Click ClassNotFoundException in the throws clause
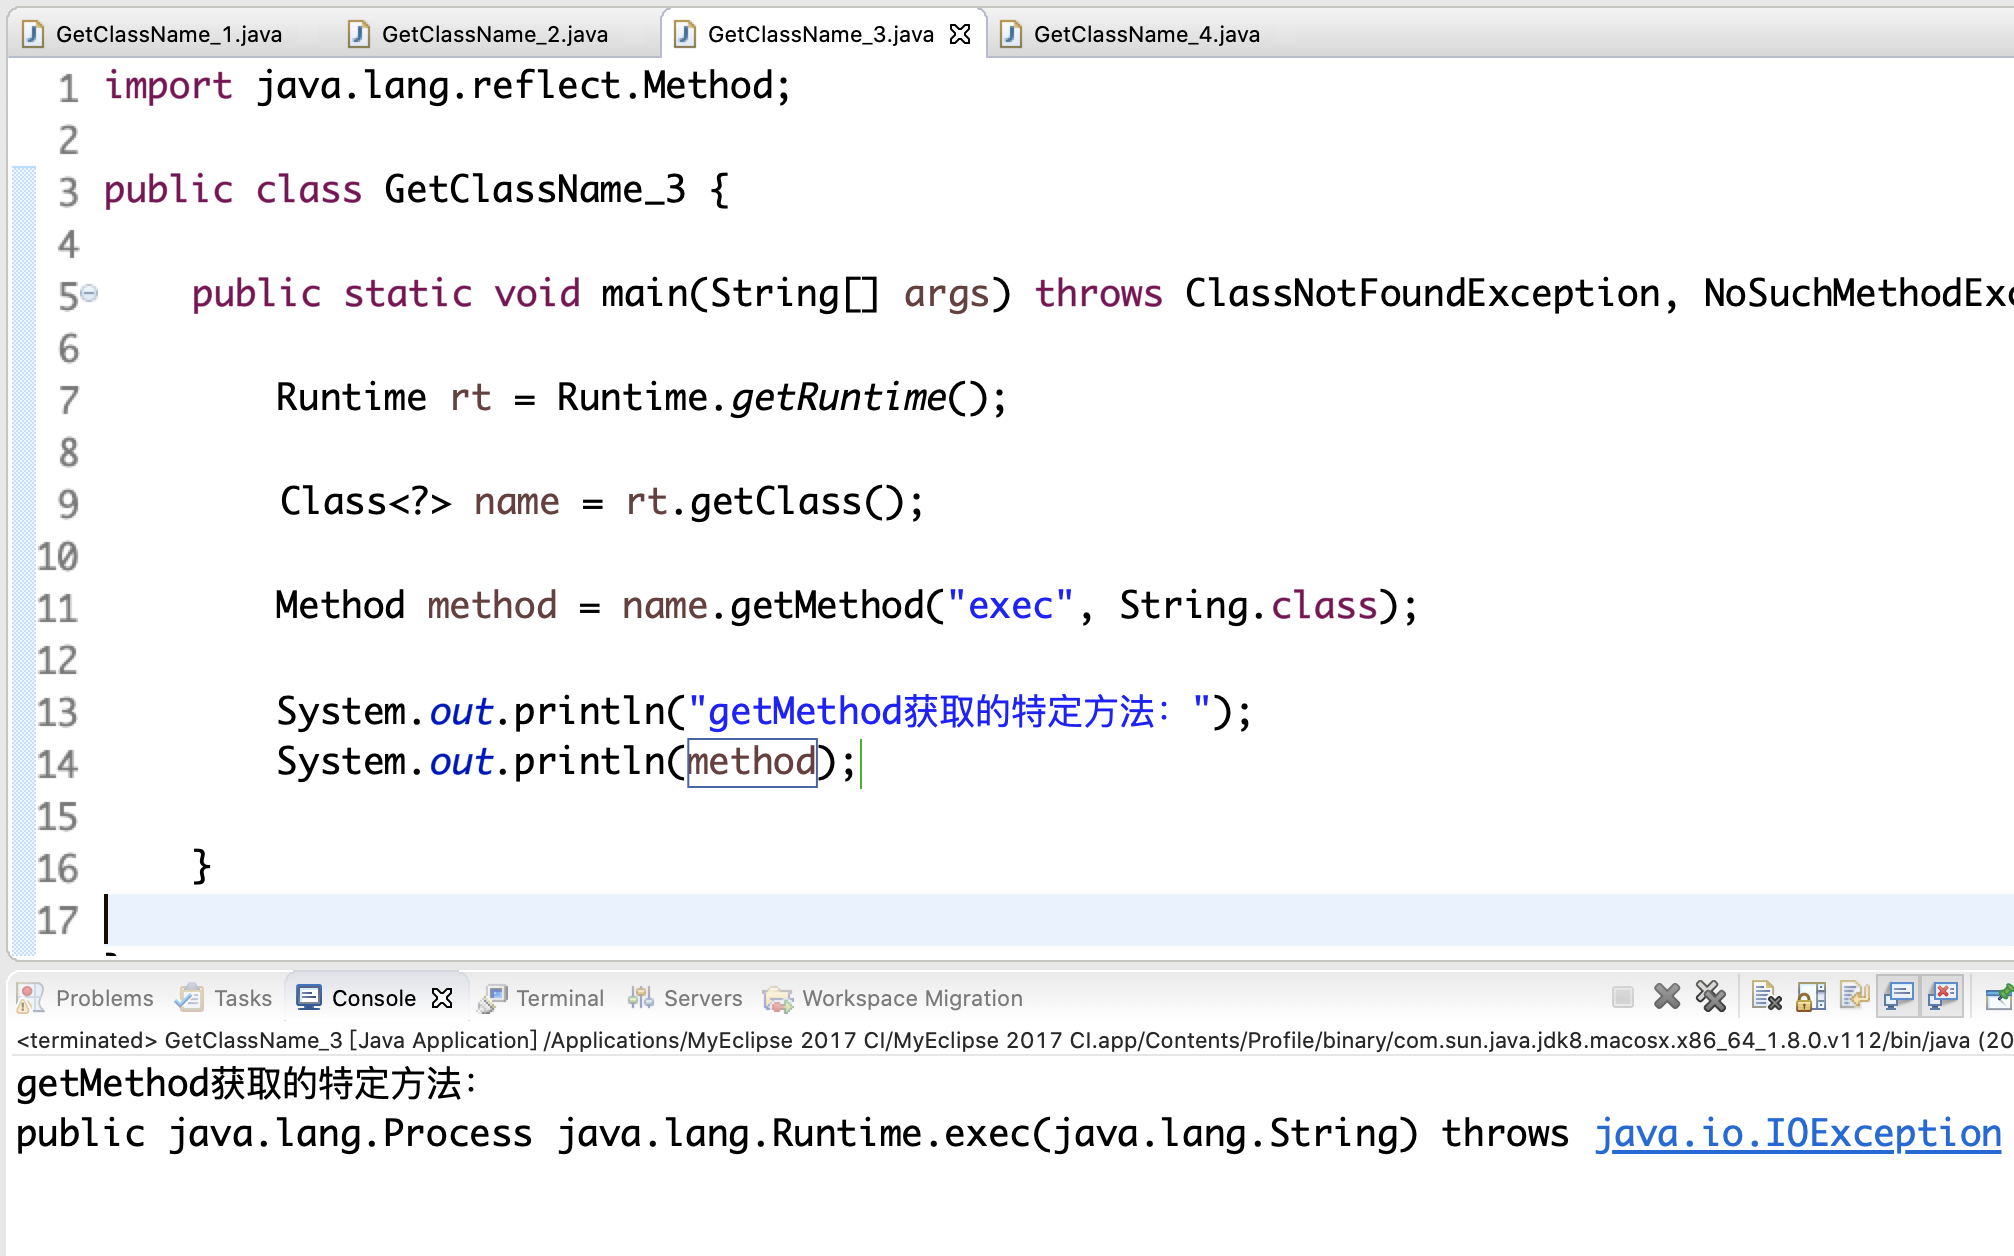The height and width of the screenshot is (1256, 2014). pos(1422,294)
